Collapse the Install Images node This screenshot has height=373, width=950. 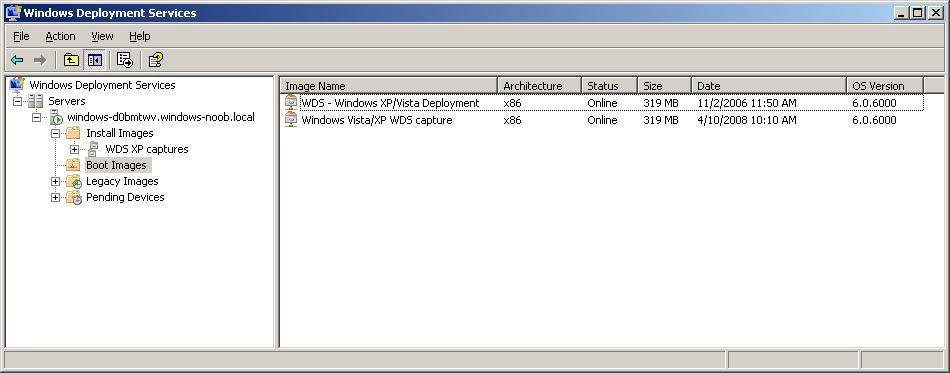pyautogui.click(x=55, y=133)
